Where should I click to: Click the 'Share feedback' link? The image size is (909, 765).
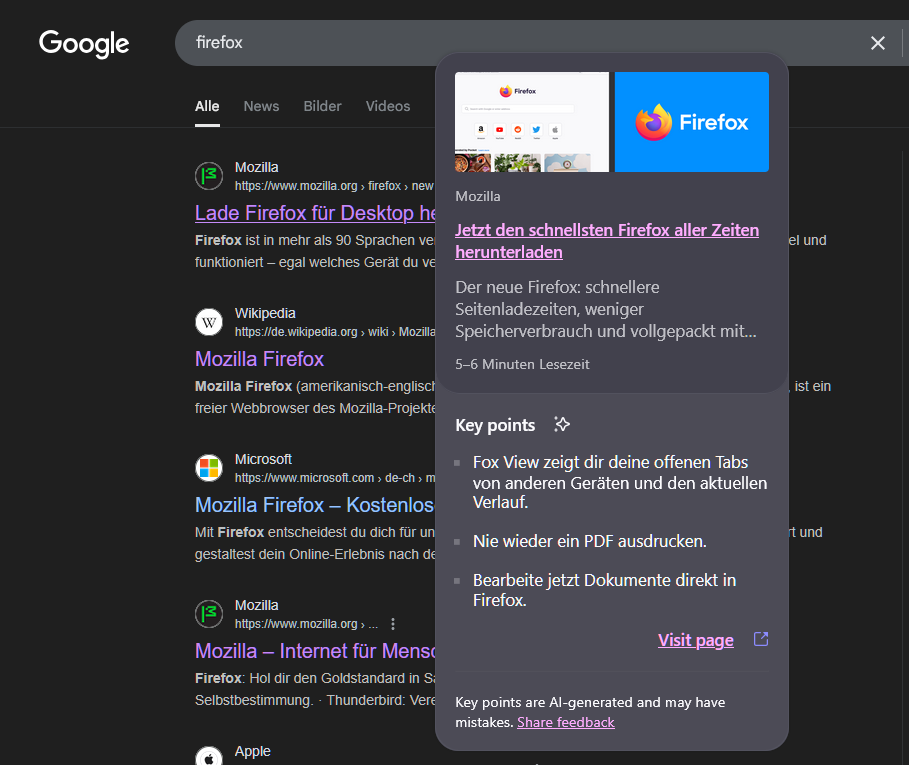566,722
